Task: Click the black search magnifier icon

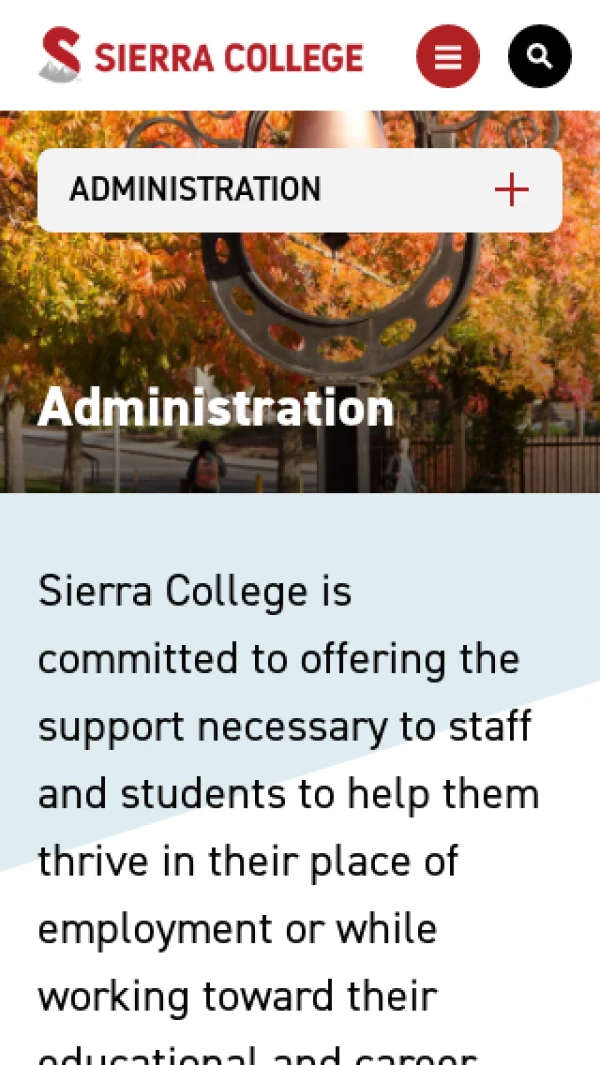Action: (x=539, y=56)
